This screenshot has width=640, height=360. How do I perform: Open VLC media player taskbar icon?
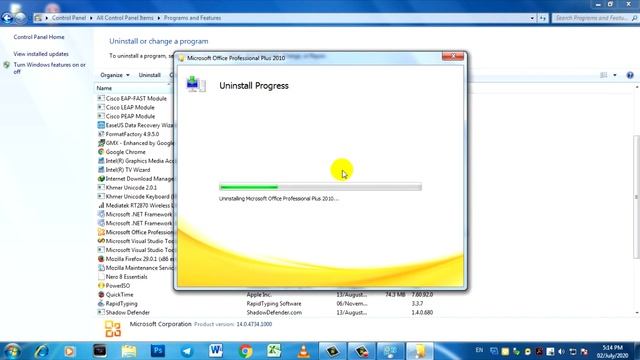pos(303,351)
